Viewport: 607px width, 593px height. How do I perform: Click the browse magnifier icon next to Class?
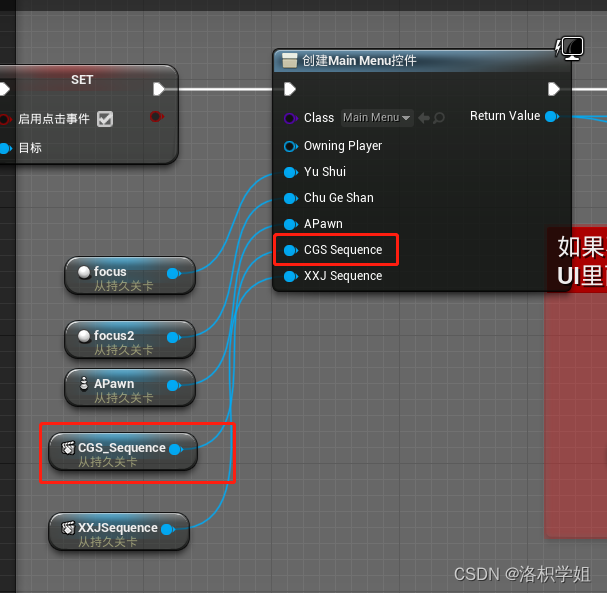coord(439,118)
